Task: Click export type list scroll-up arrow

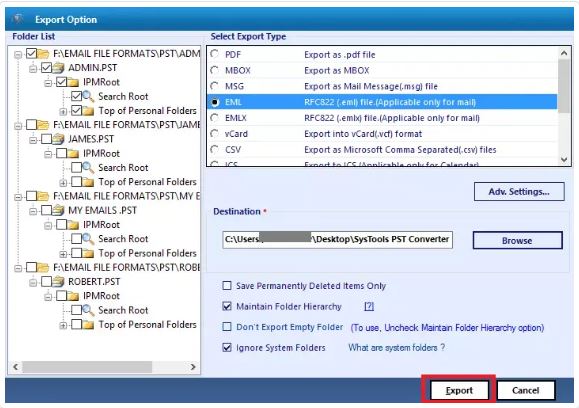Action: pos(564,53)
